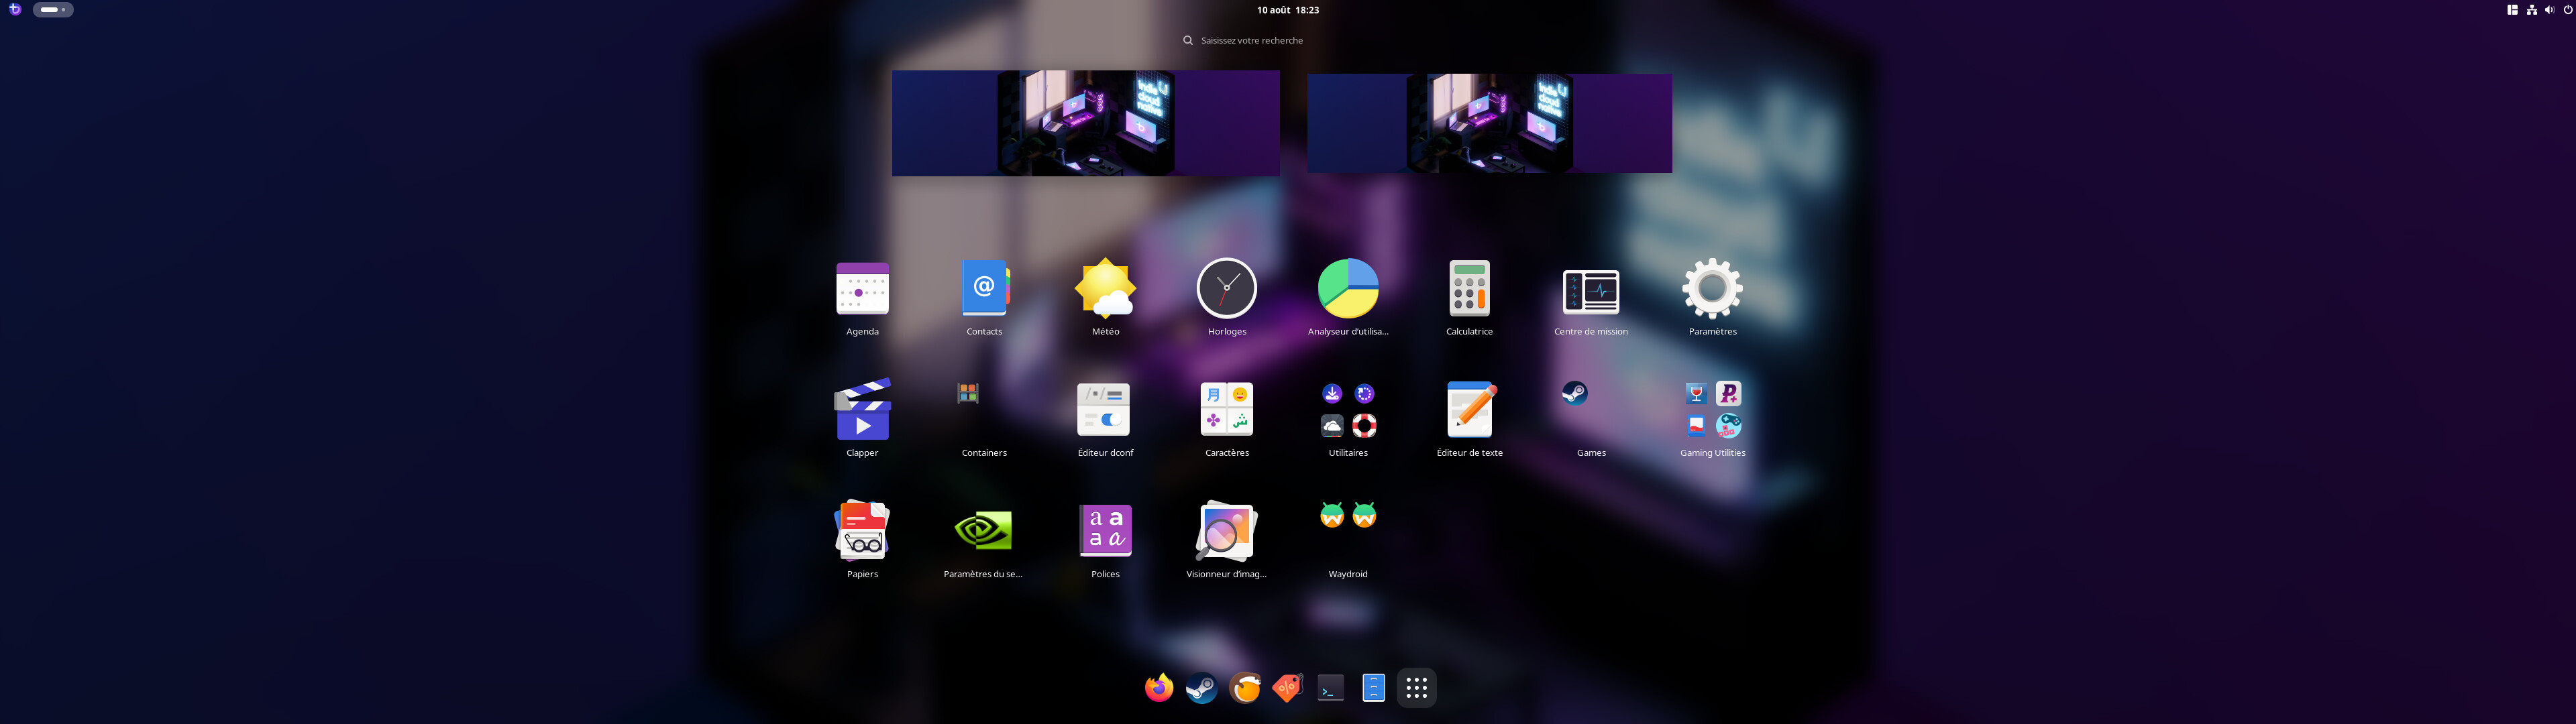Click the workspace indicator pill in top bar
The width and height of the screenshot is (2576, 724).
click(x=53, y=10)
